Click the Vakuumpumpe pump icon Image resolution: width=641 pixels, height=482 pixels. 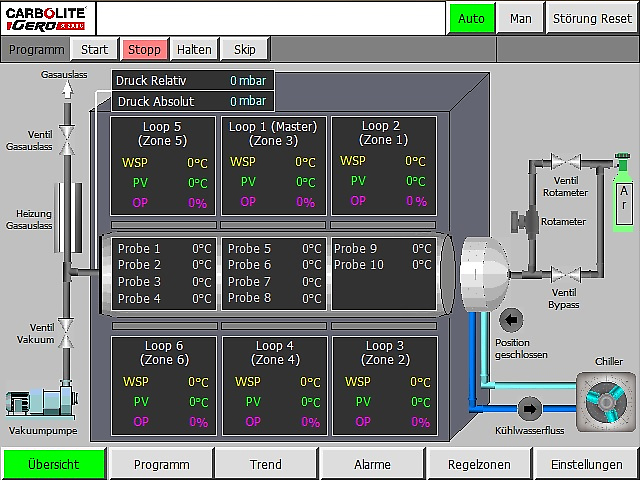[x=42, y=401]
